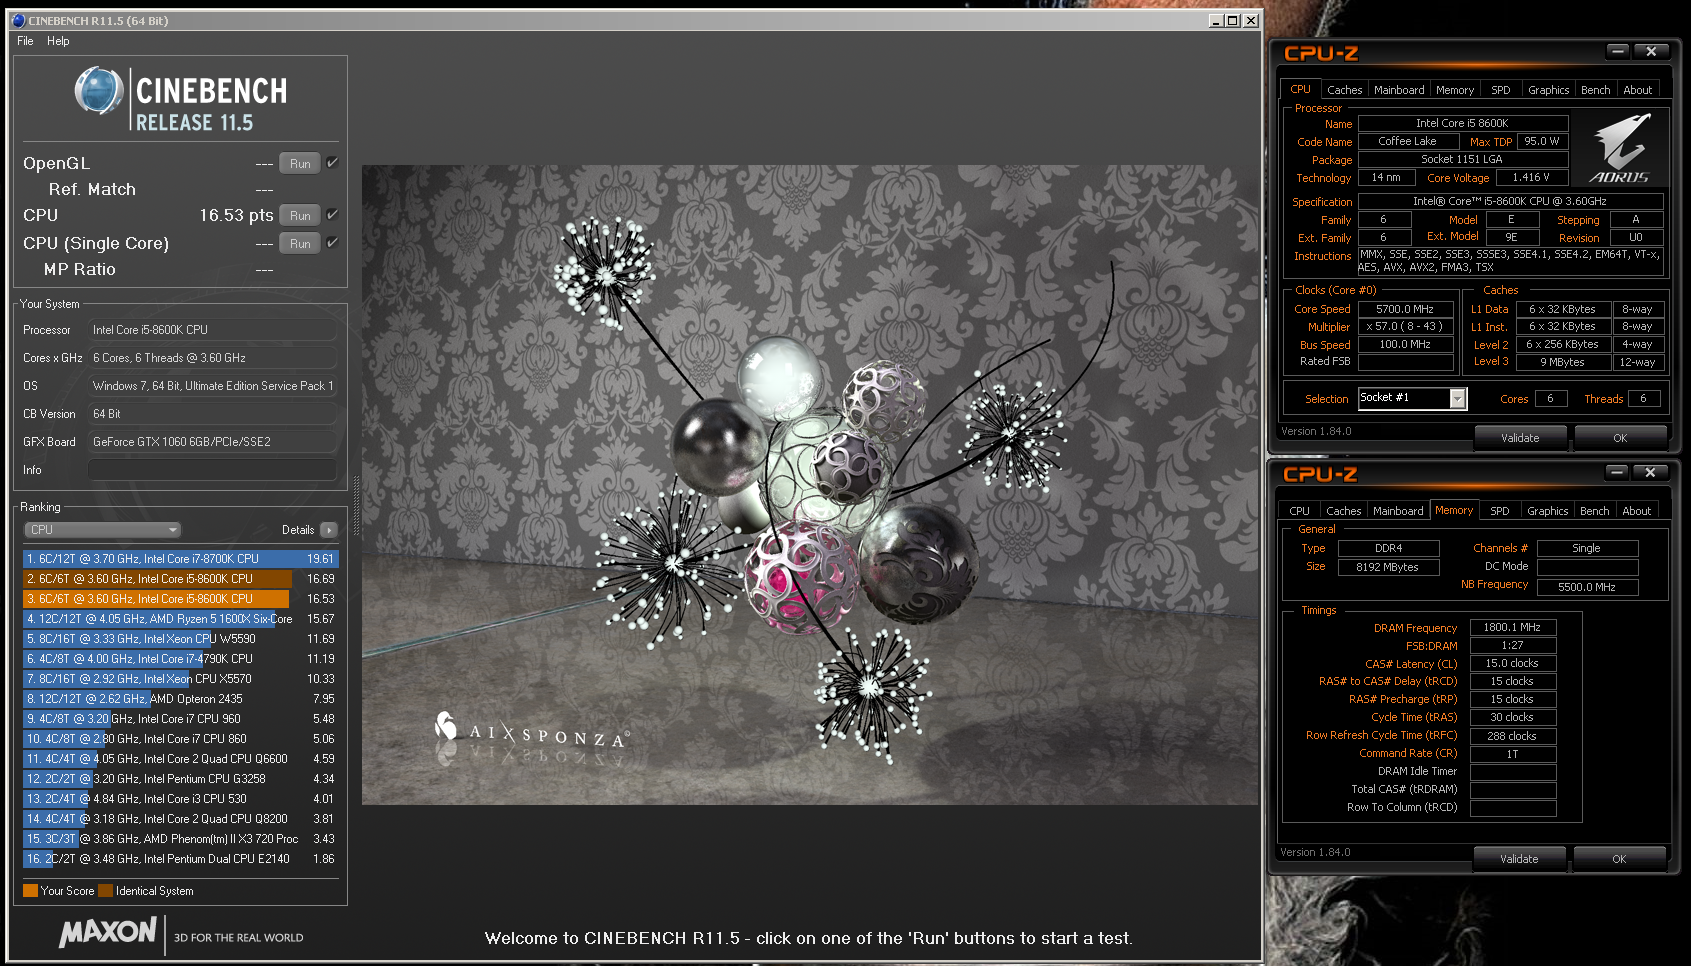Switch to Bench tab in upper CPU-Z window

click(x=1596, y=90)
